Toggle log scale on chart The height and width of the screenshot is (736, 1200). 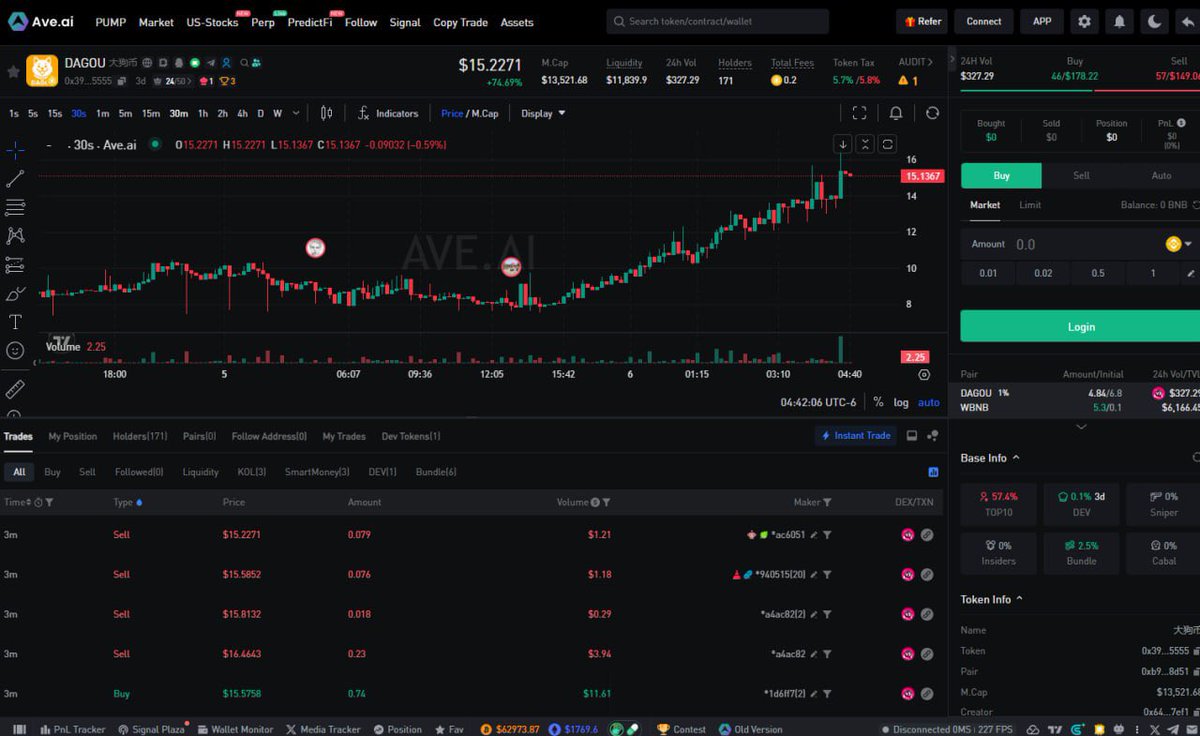point(901,402)
